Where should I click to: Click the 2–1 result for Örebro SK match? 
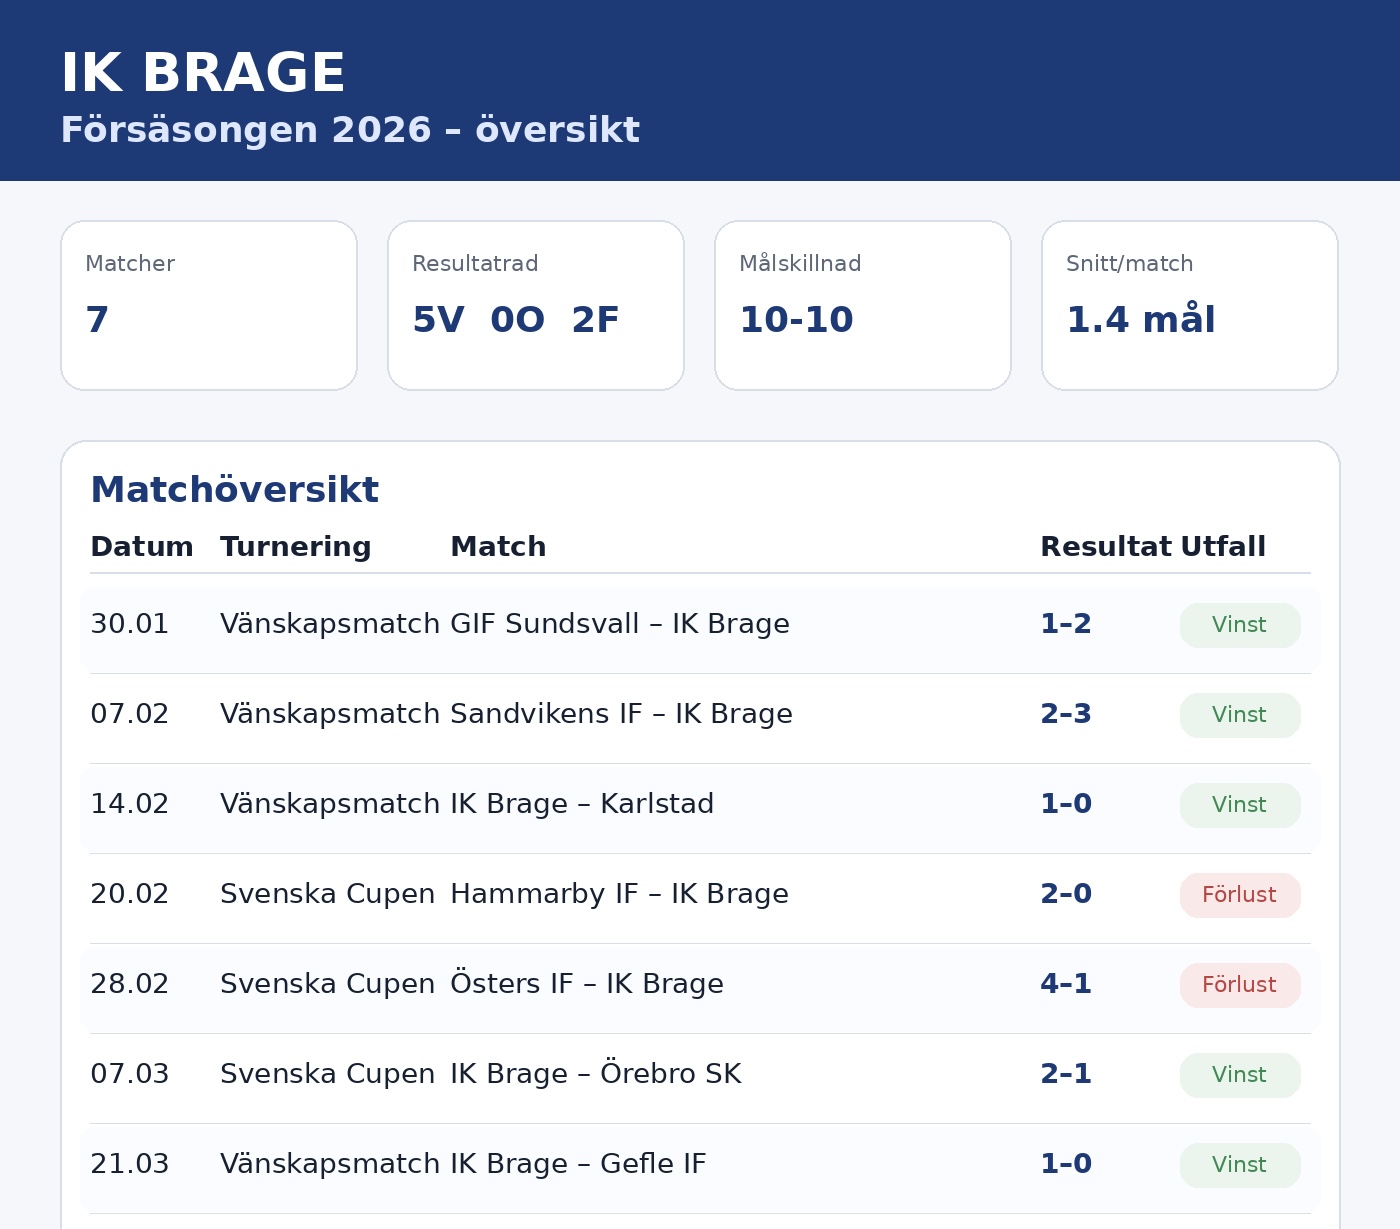pyautogui.click(x=1066, y=1074)
